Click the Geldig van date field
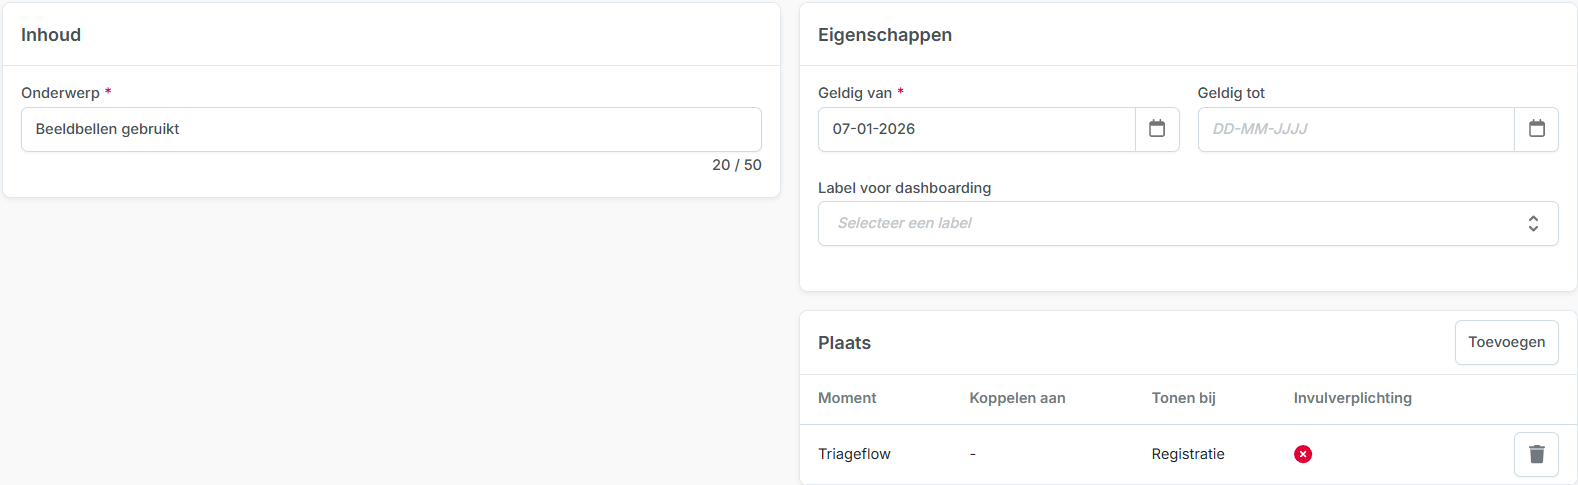The height and width of the screenshot is (485, 1578). pyautogui.click(x=976, y=129)
